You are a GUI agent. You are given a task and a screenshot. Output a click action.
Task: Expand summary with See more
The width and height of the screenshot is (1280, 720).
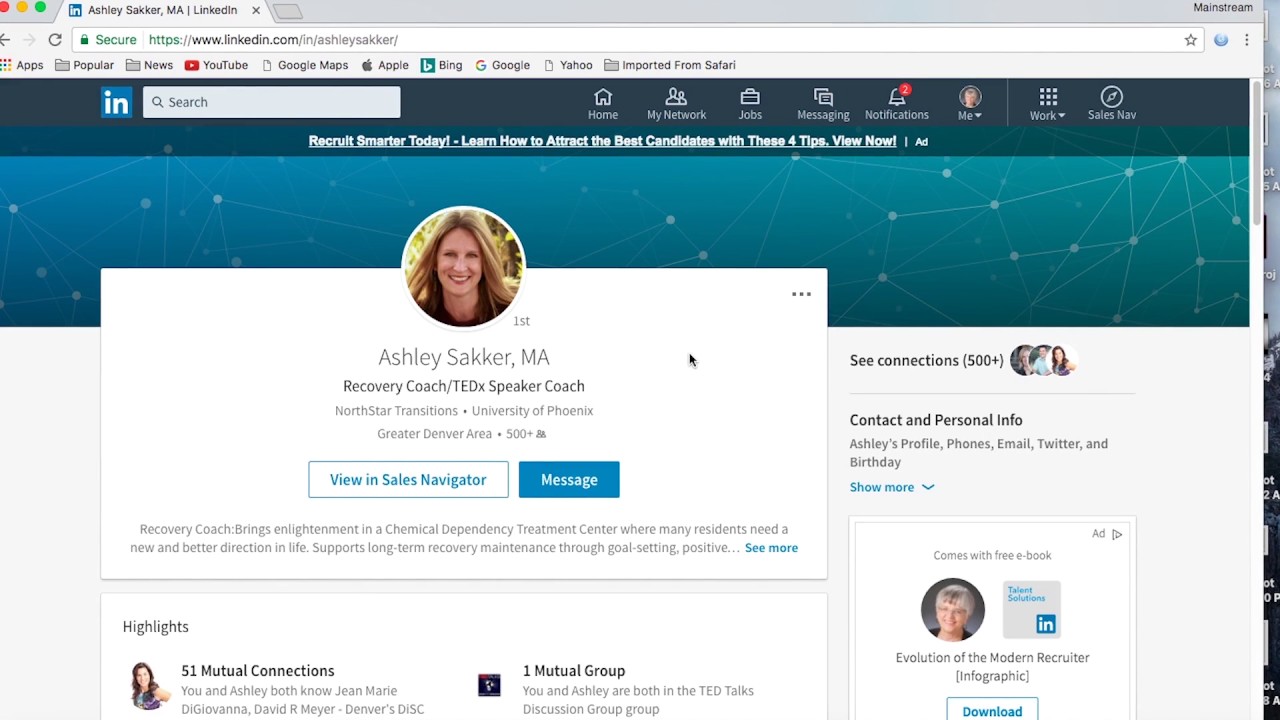tap(771, 548)
